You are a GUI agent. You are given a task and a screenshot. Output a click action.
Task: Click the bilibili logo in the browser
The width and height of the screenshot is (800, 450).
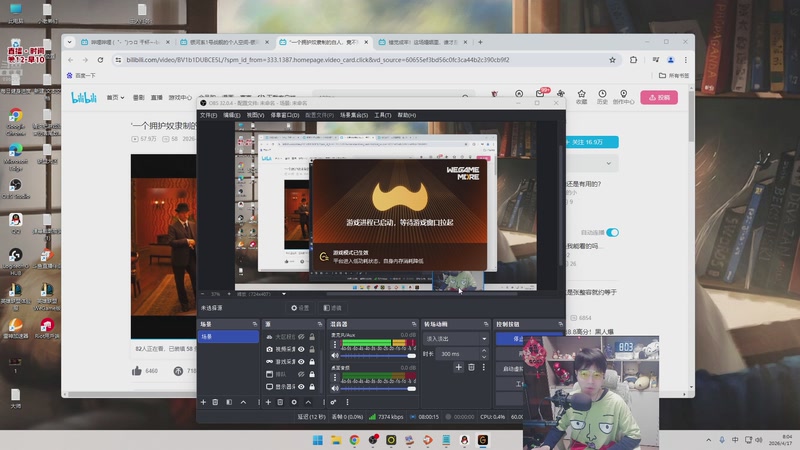pyautogui.click(x=84, y=97)
